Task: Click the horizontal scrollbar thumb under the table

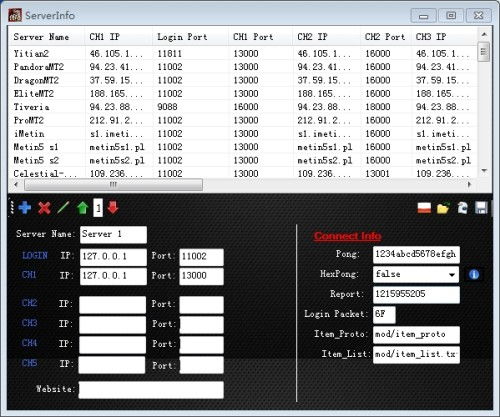Action: point(113,185)
